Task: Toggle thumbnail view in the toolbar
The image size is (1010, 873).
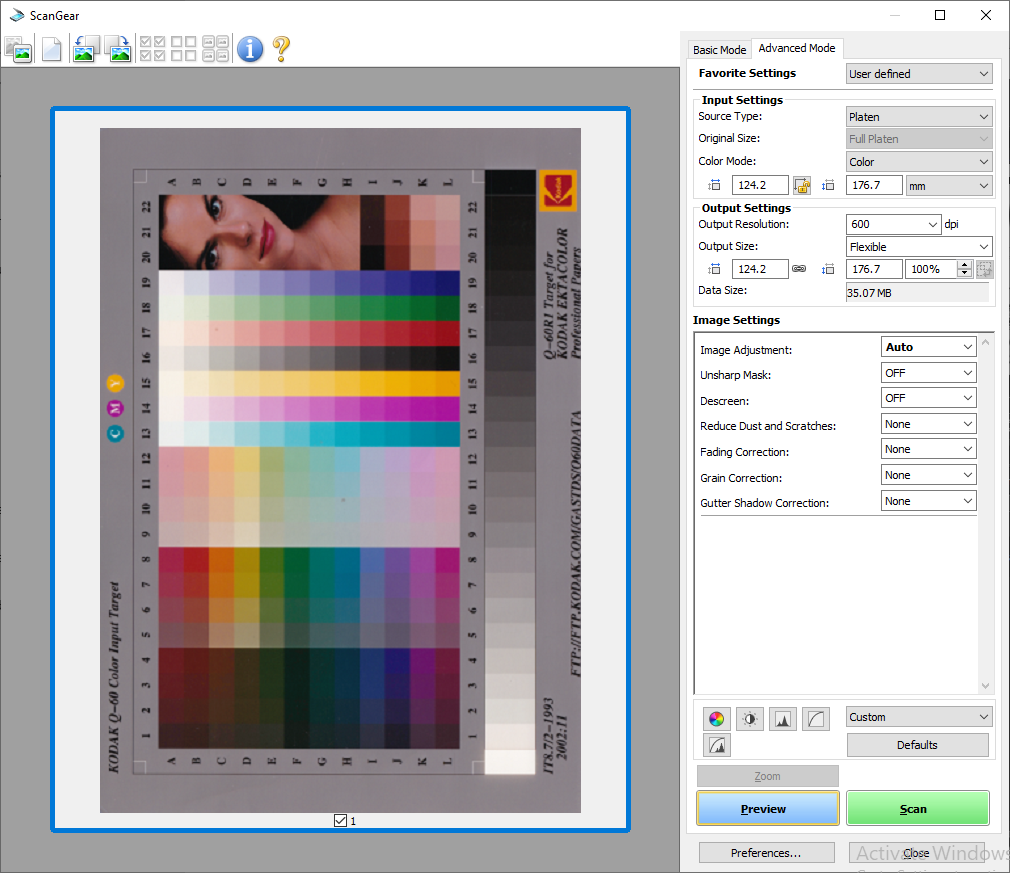Action: click(19, 49)
